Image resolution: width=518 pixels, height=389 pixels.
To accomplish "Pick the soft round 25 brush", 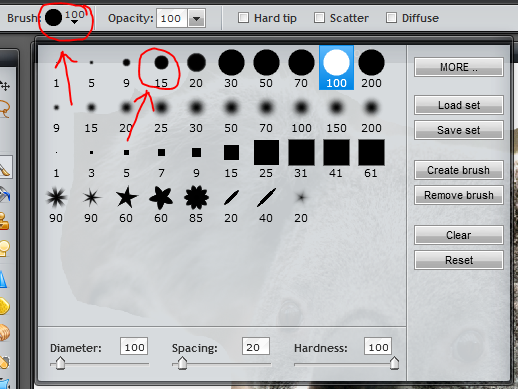I will [x=161, y=113].
